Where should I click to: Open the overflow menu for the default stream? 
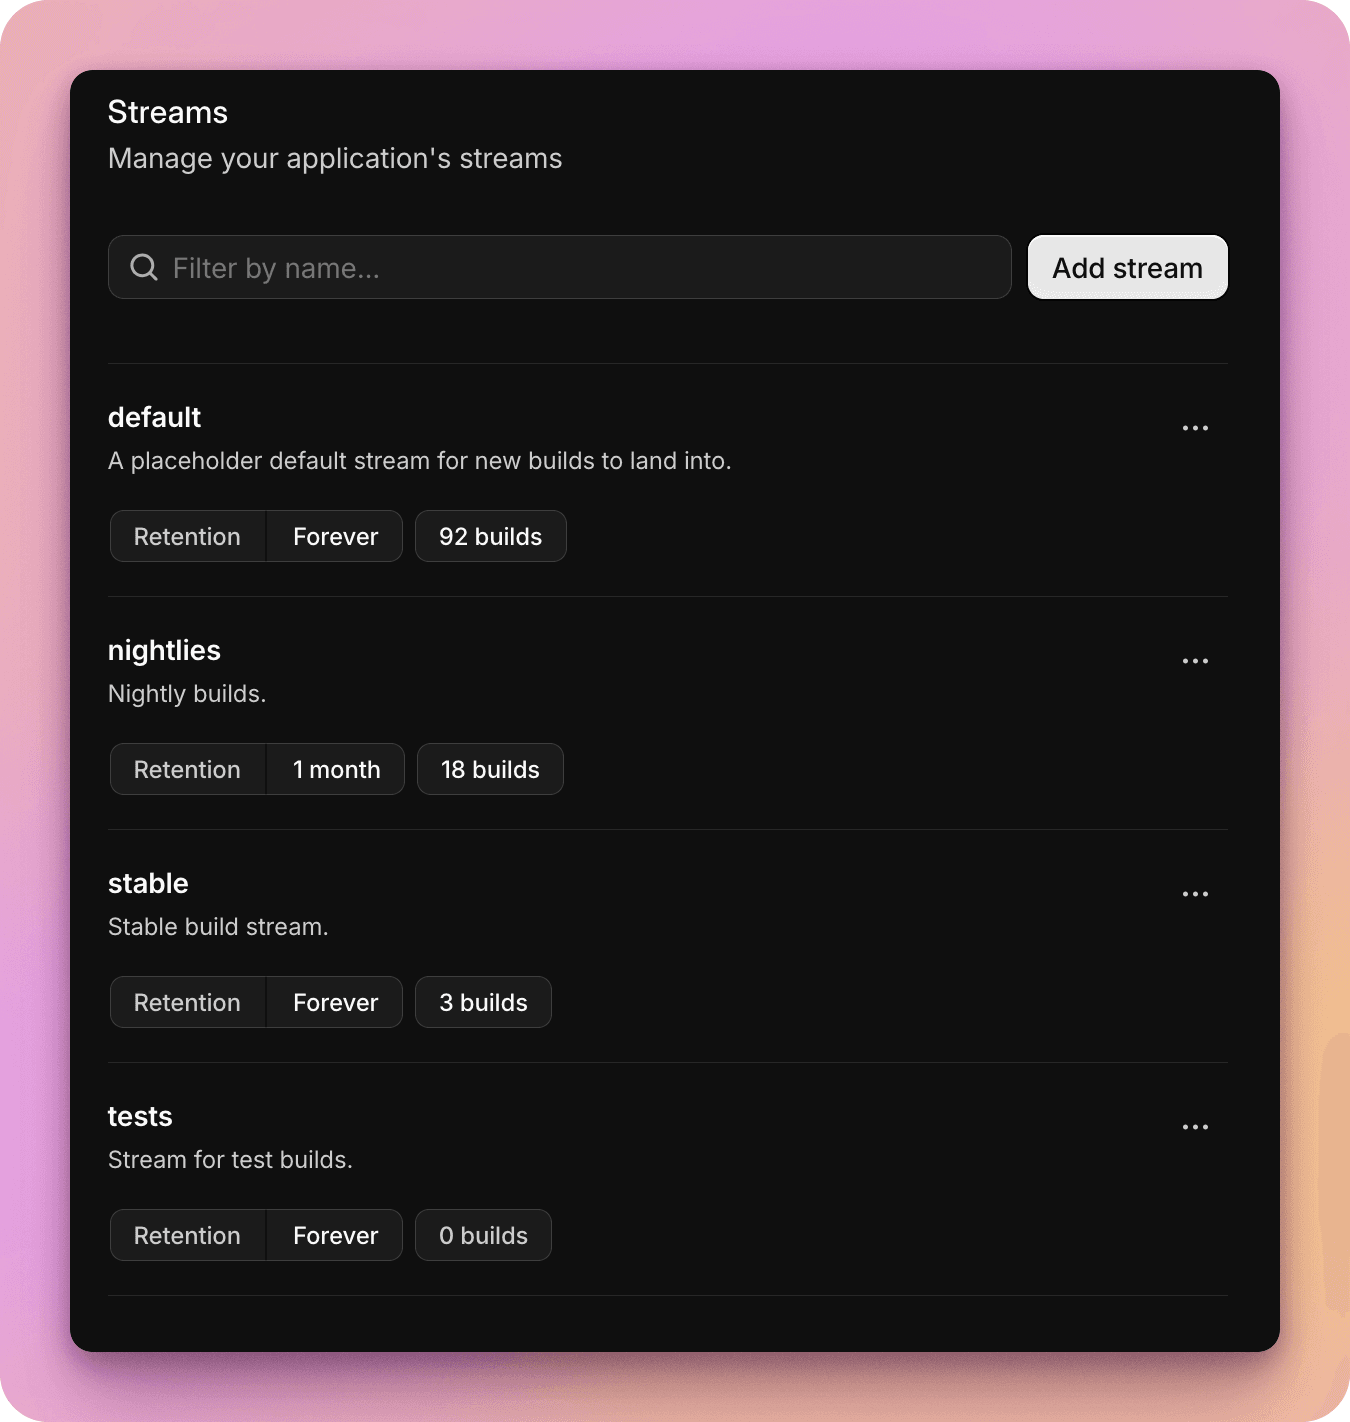tap(1195, 428)
